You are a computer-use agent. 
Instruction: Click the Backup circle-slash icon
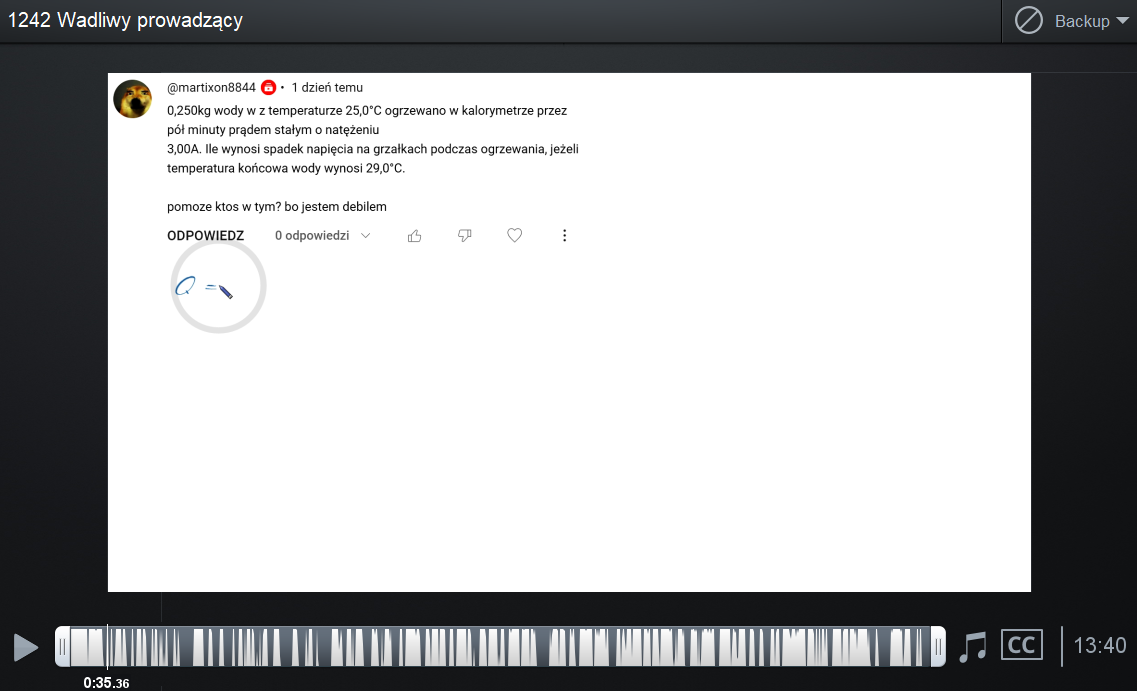coord(1028,21)
